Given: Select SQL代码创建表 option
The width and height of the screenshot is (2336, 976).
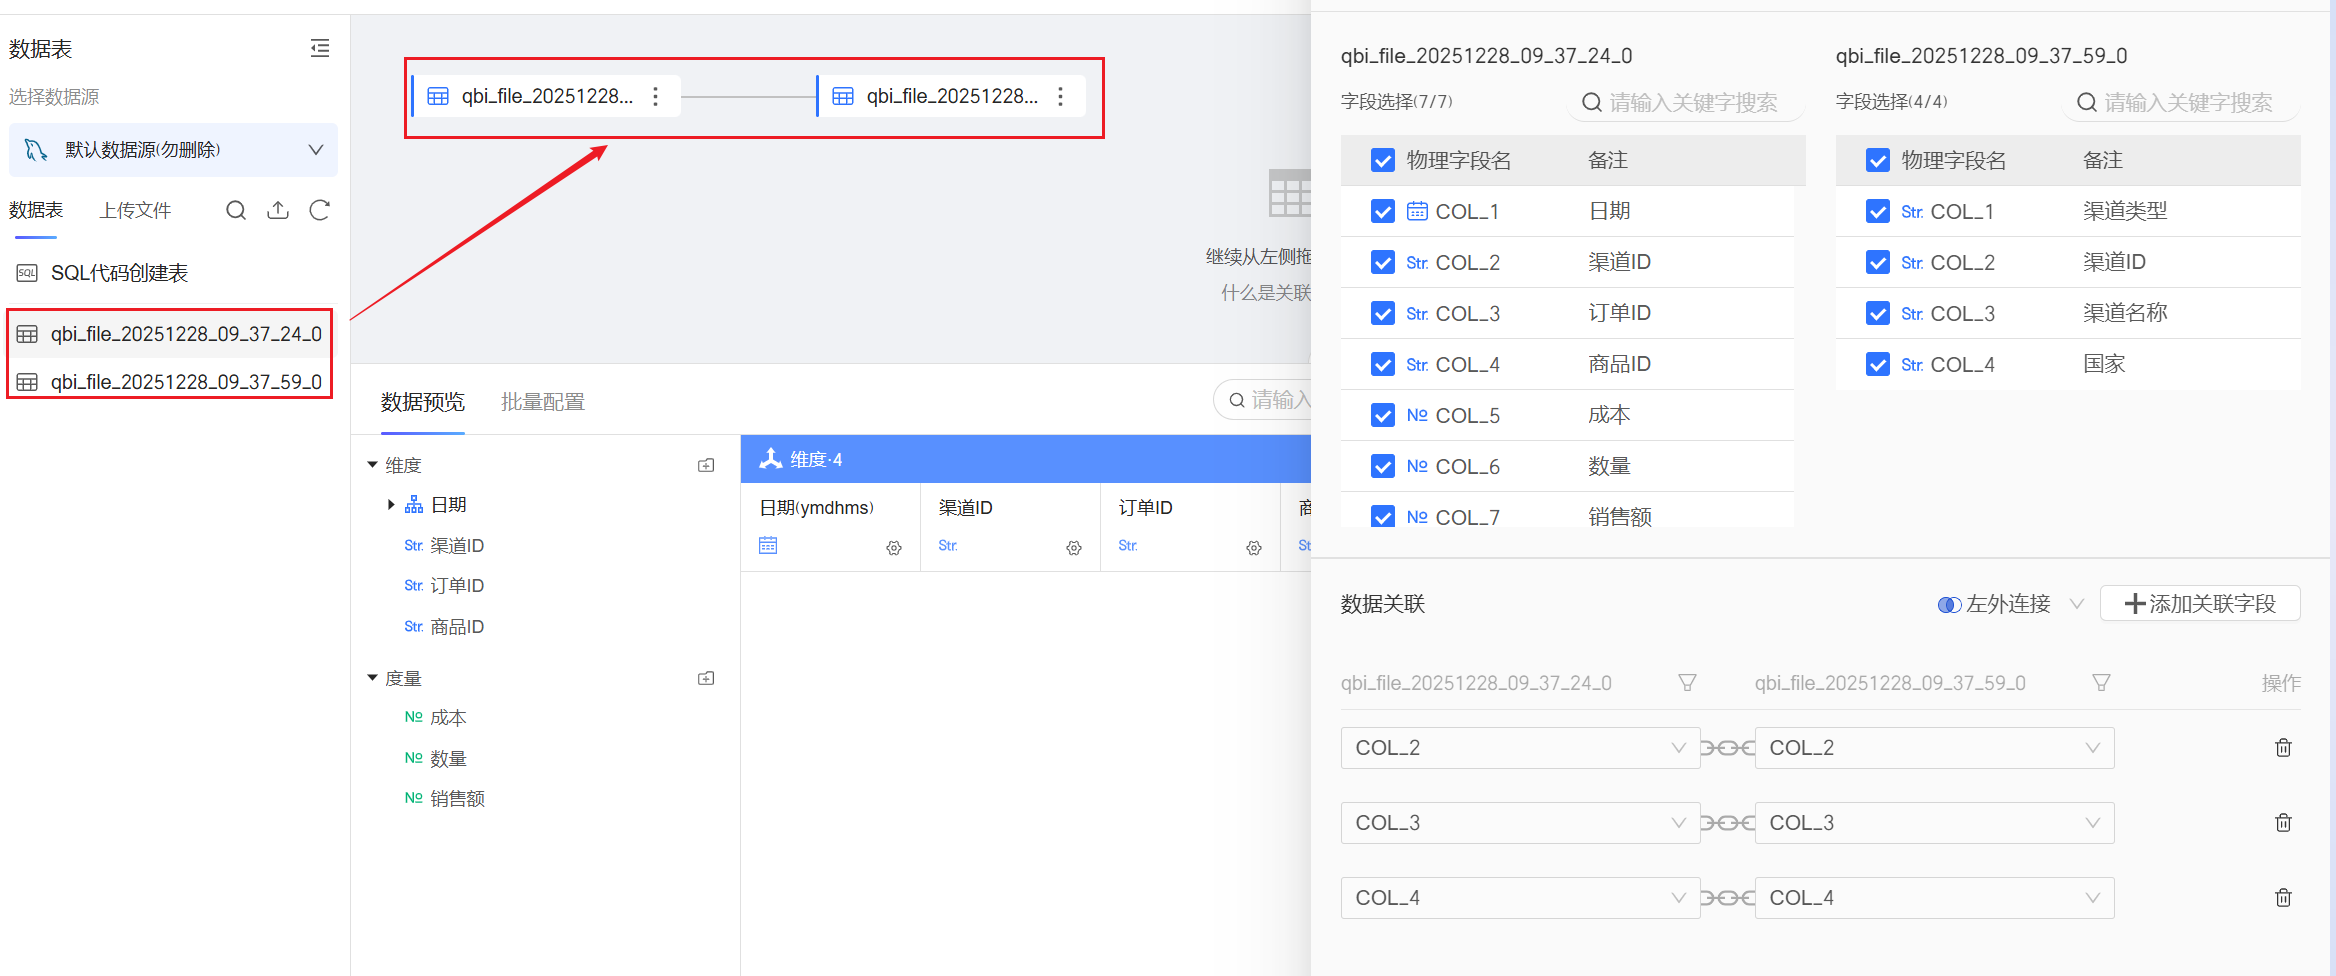Looking at the screenshot, I should pyautogui.click(x=119, y=273).
